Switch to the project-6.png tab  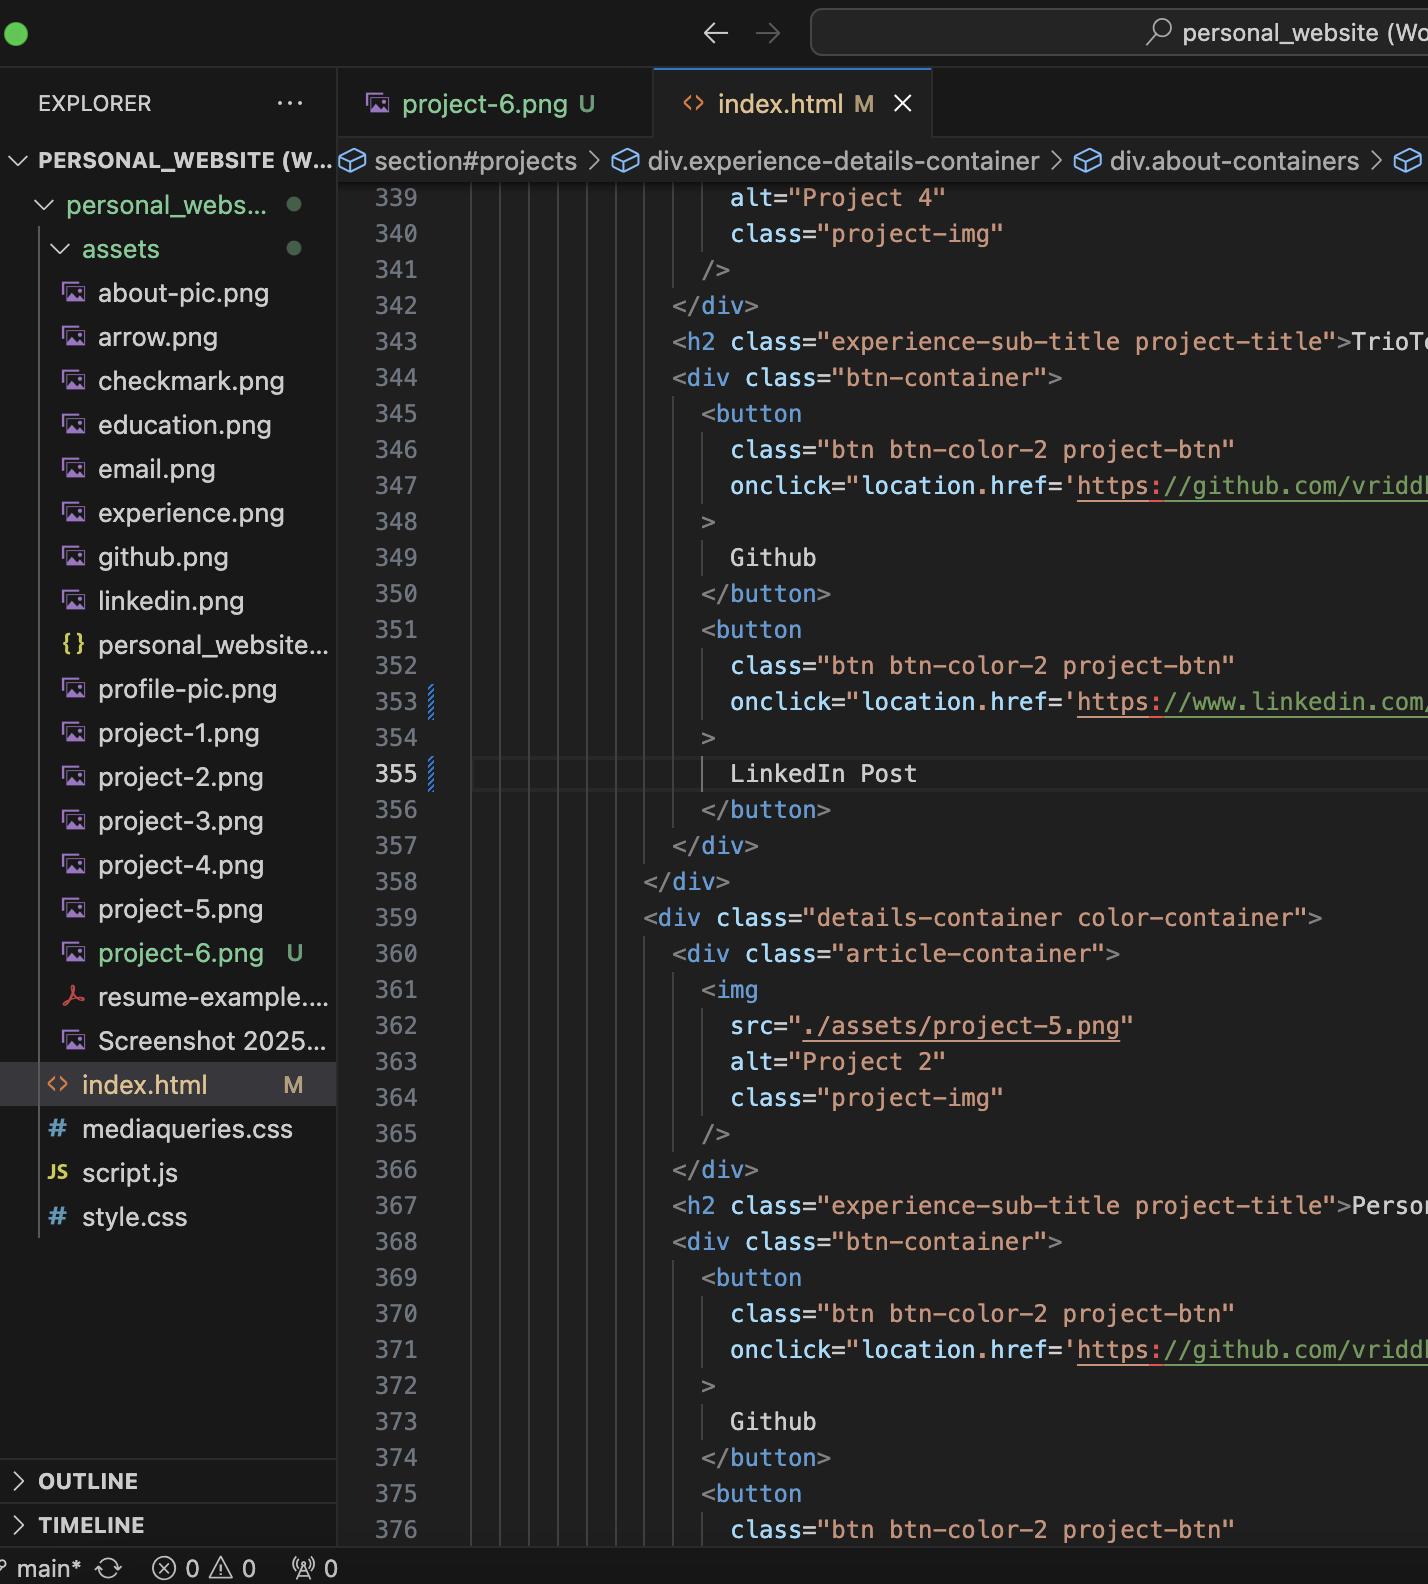[x=484, y=104]
